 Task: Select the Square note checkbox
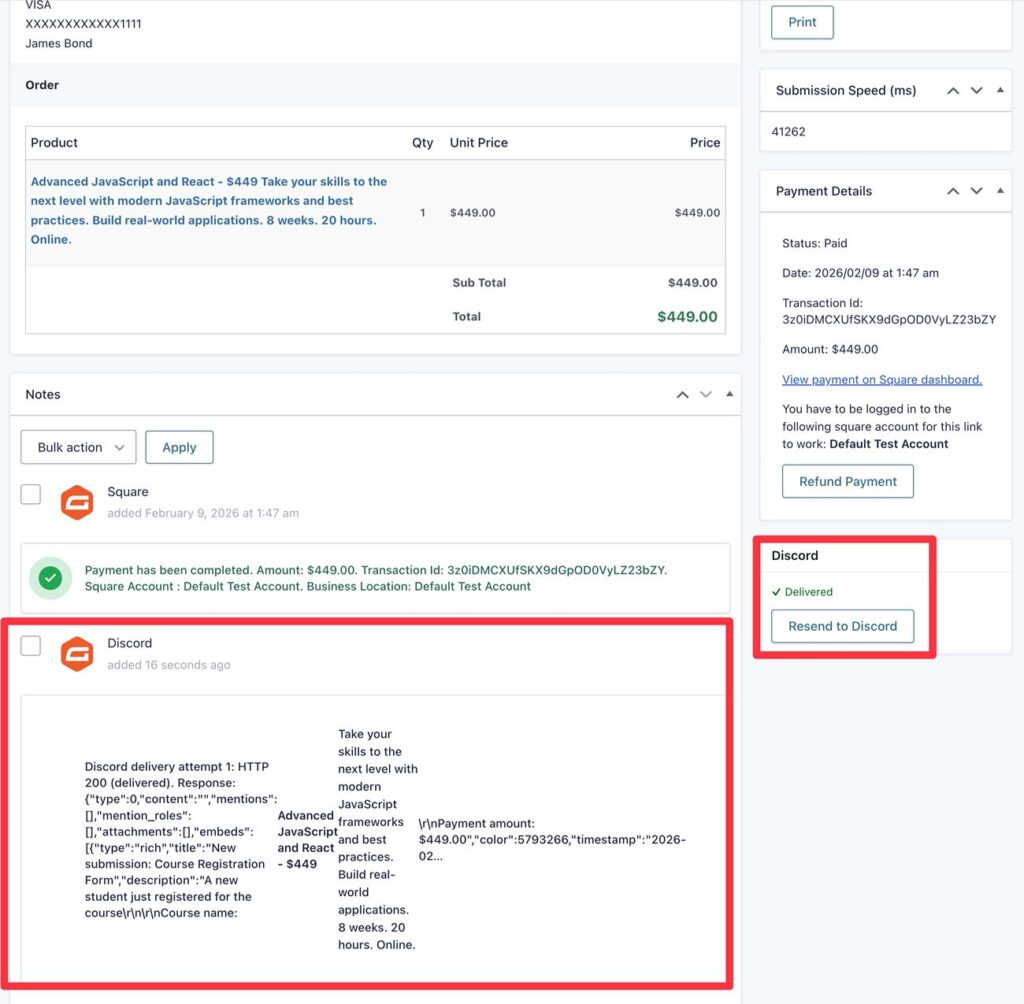pos(31,494)
